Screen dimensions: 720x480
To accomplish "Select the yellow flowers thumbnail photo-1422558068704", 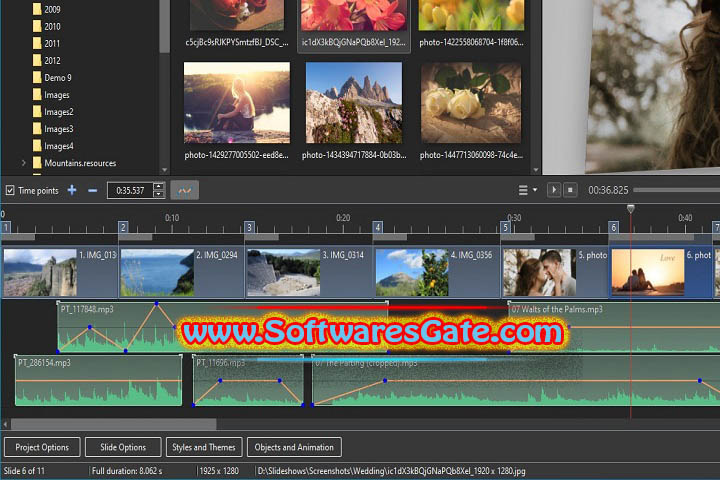I will (x=471, y=15).
